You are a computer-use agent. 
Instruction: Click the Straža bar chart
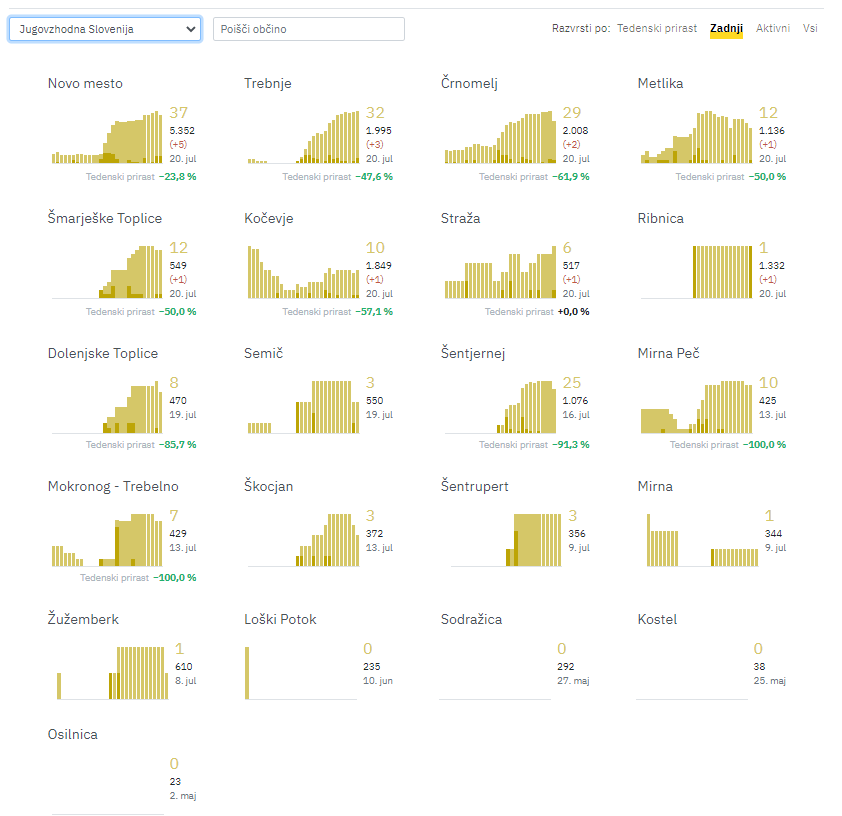[x=500, y=272]
